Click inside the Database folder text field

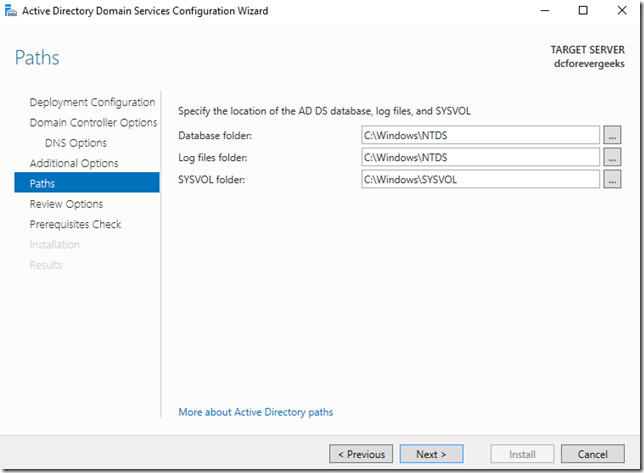pyautogui.click(x=480, y=135)
